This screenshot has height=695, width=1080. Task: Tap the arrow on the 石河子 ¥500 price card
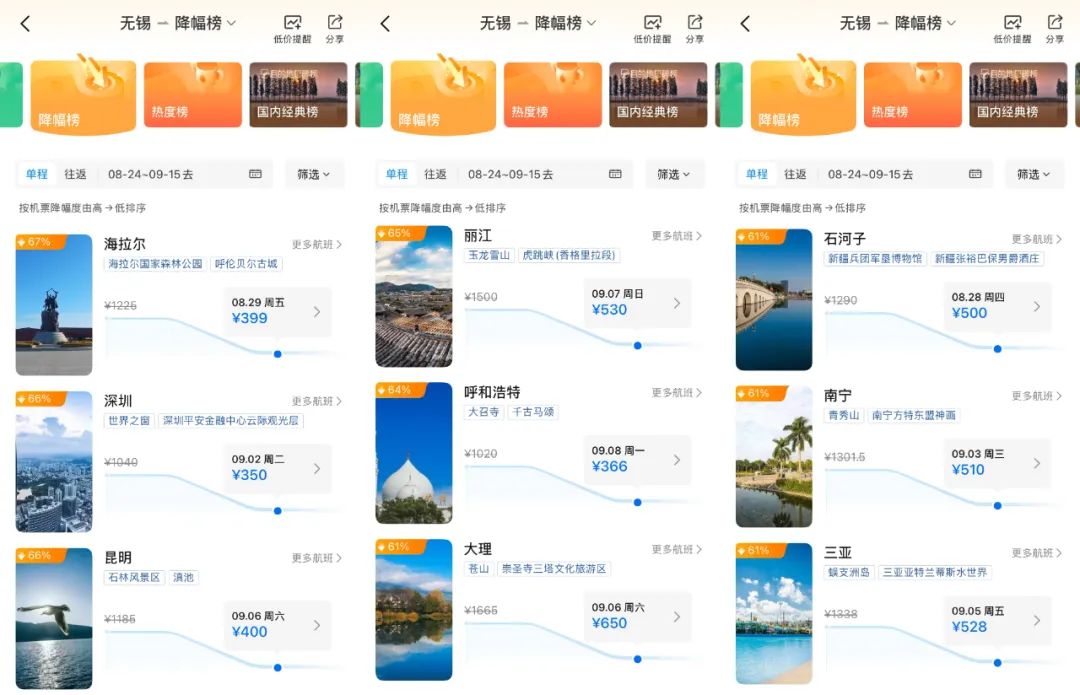tap(1037, 306)
